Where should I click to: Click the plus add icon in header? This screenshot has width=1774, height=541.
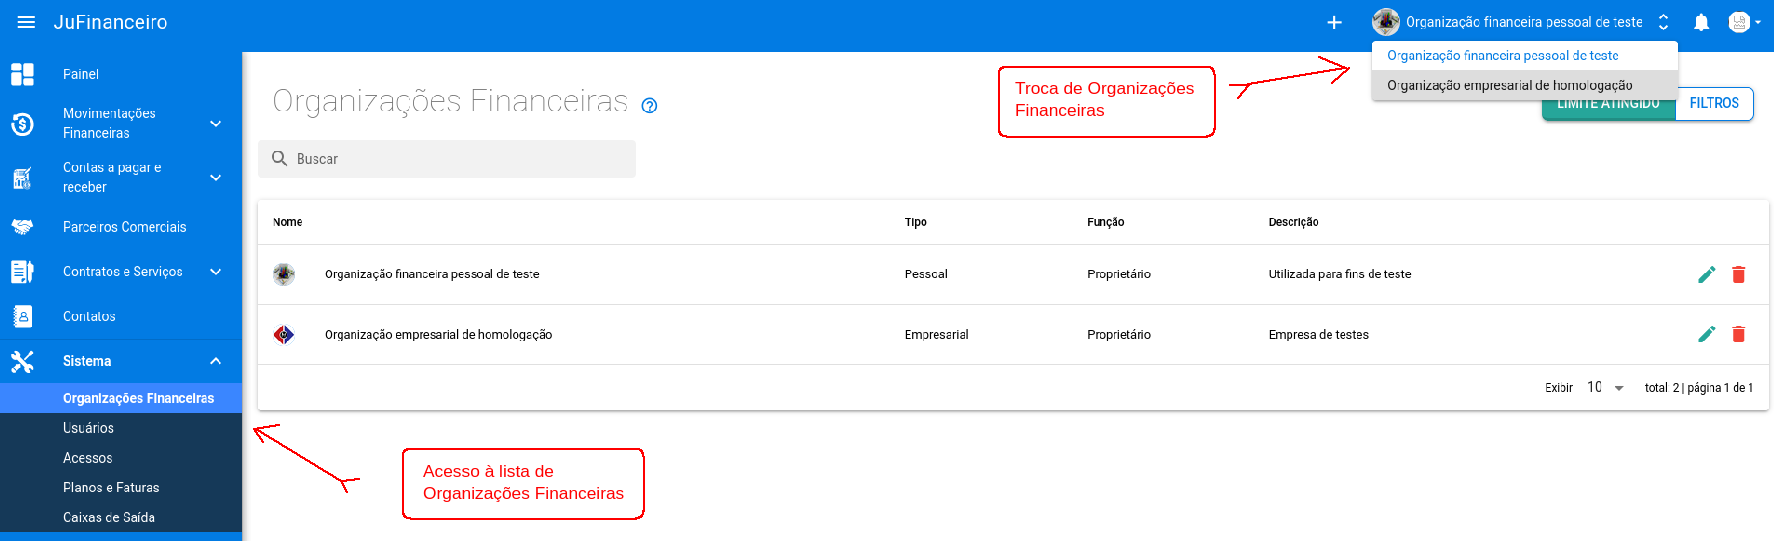[1334, 22]
